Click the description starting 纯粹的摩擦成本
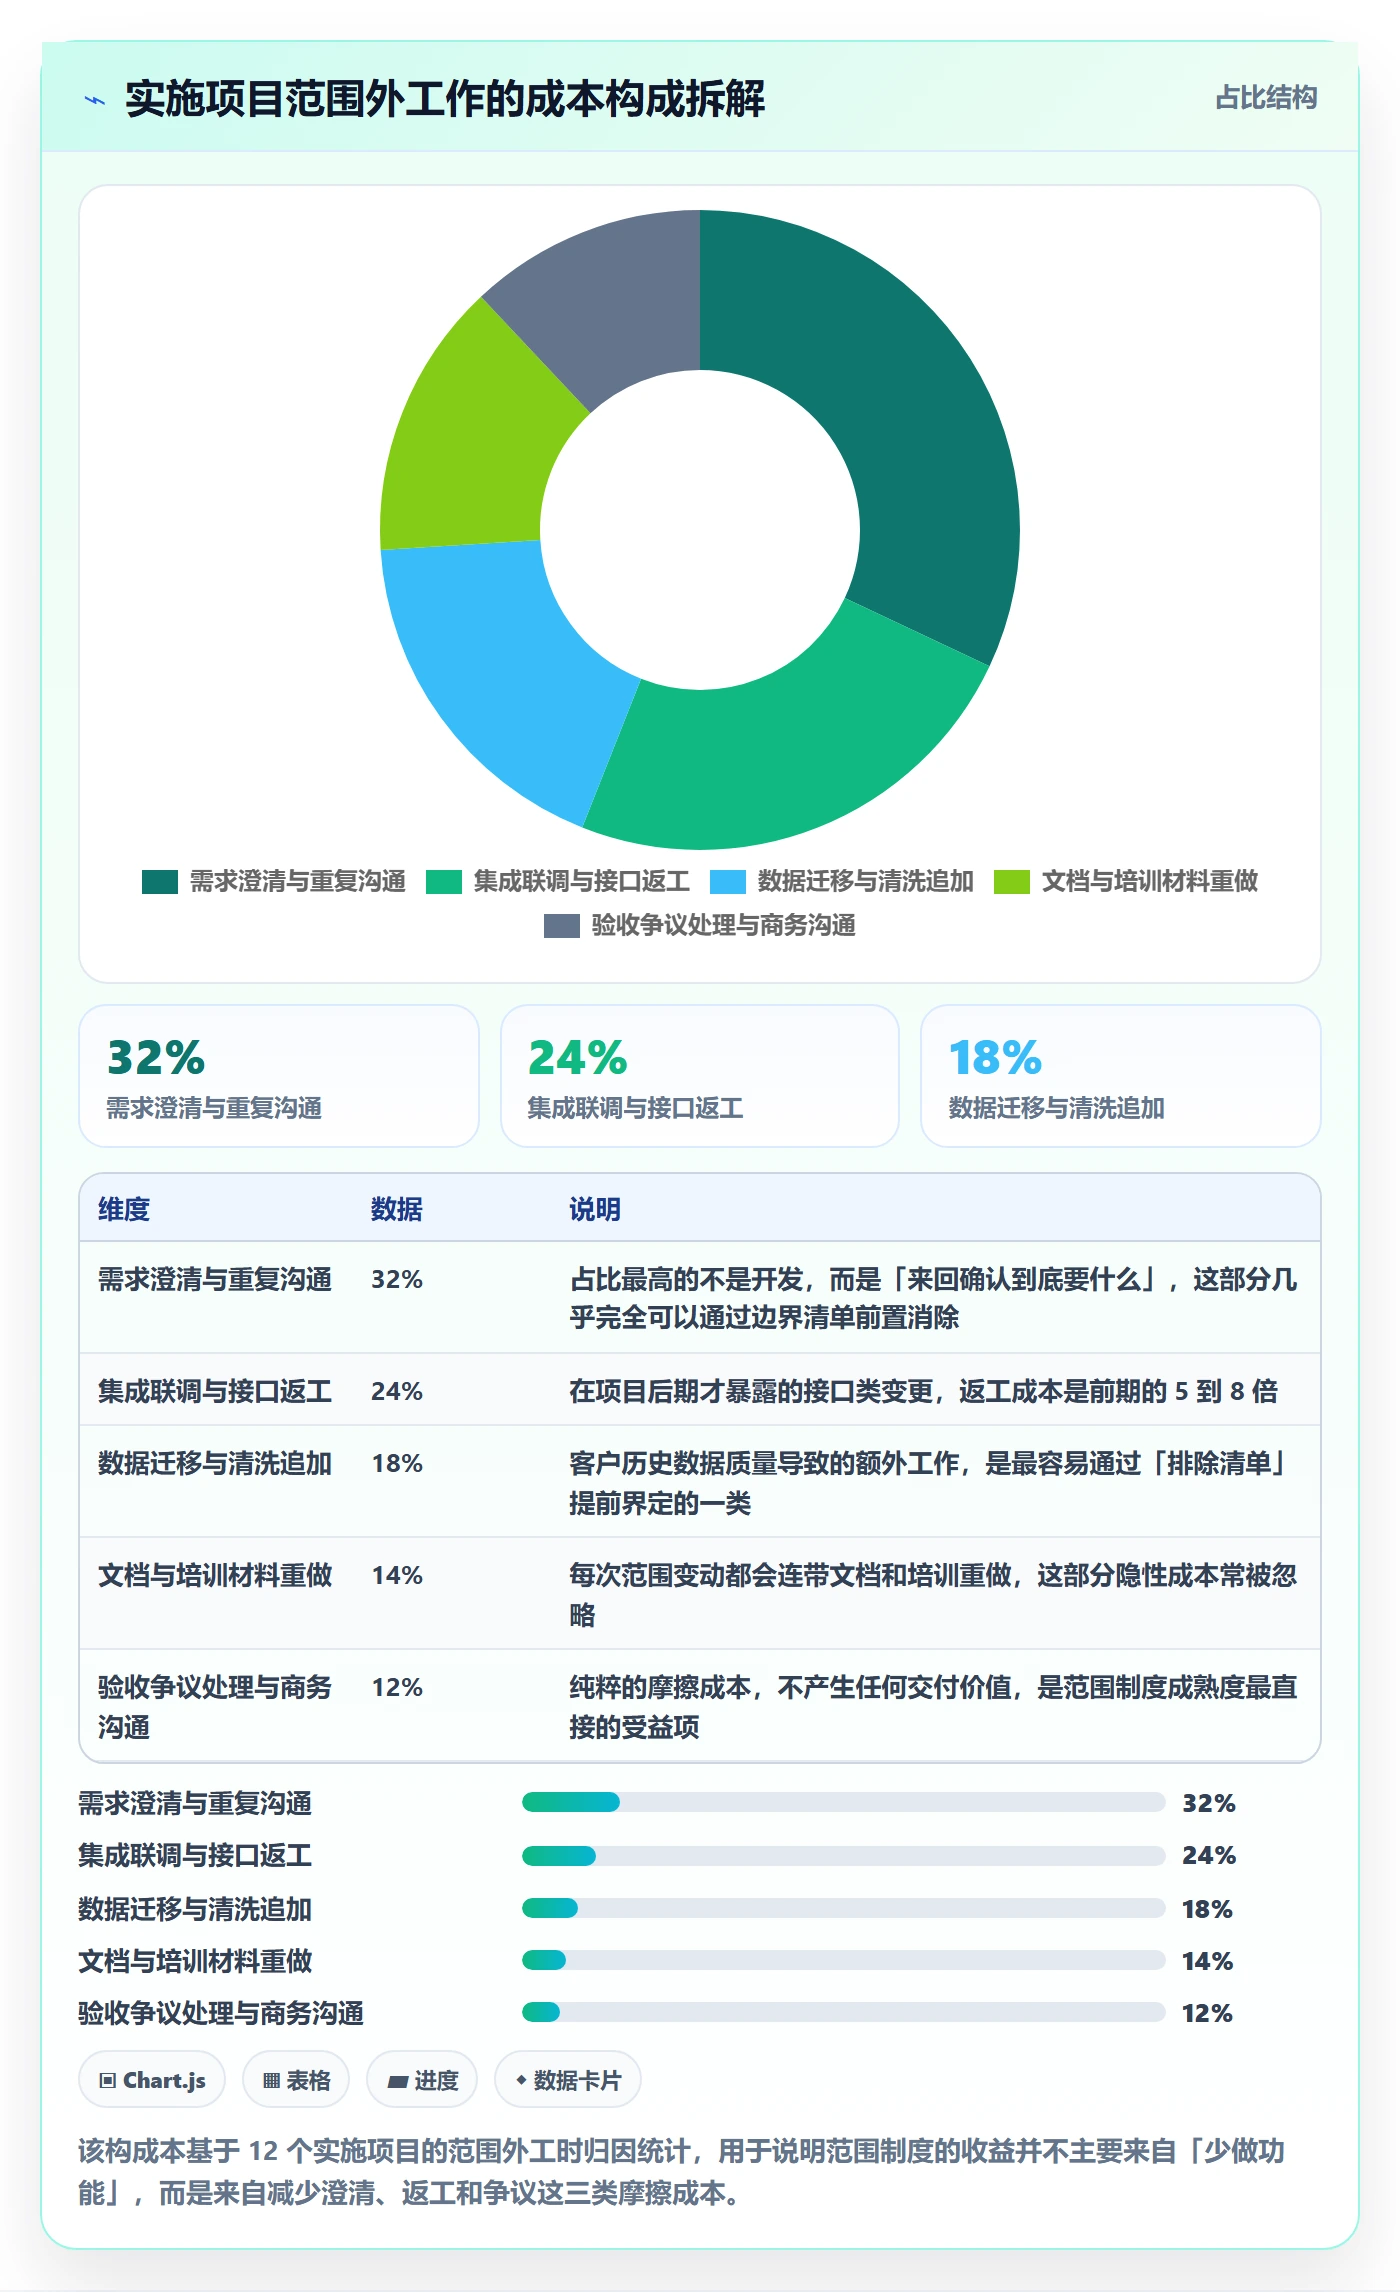Image resolution: width=1400 pixels, height=2292 pixels. coord(933,1707)
